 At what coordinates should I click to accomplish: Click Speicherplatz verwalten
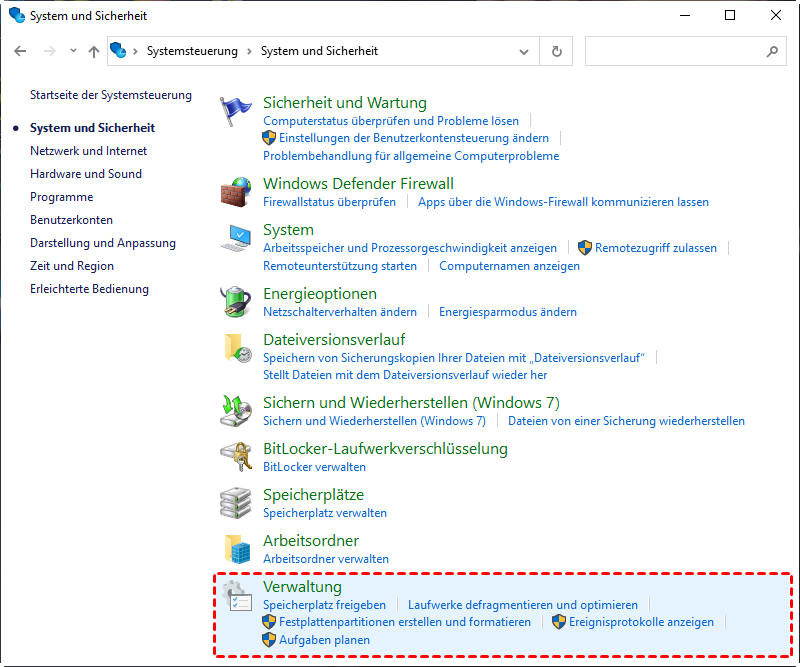point(325,513)
